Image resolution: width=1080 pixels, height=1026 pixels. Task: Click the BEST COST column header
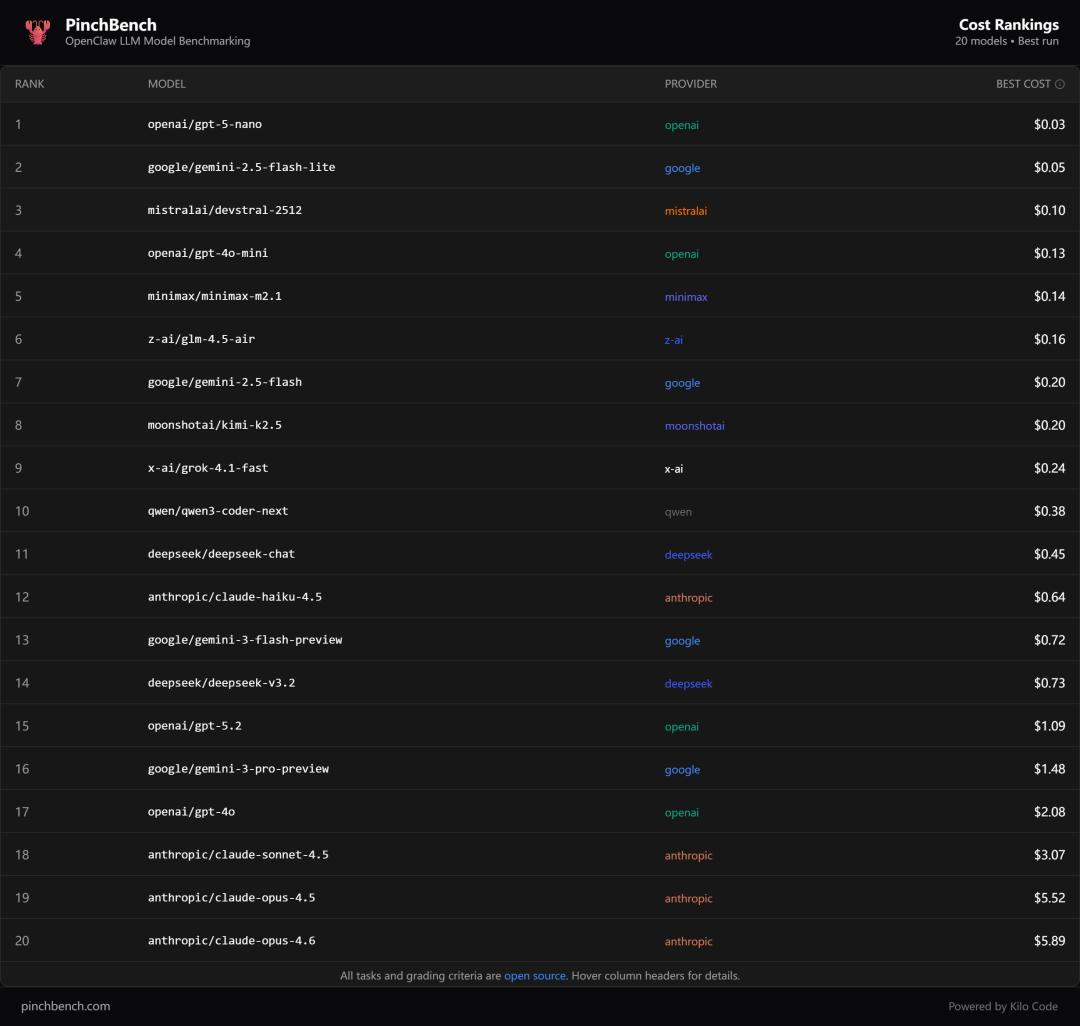coord(1024,84)
